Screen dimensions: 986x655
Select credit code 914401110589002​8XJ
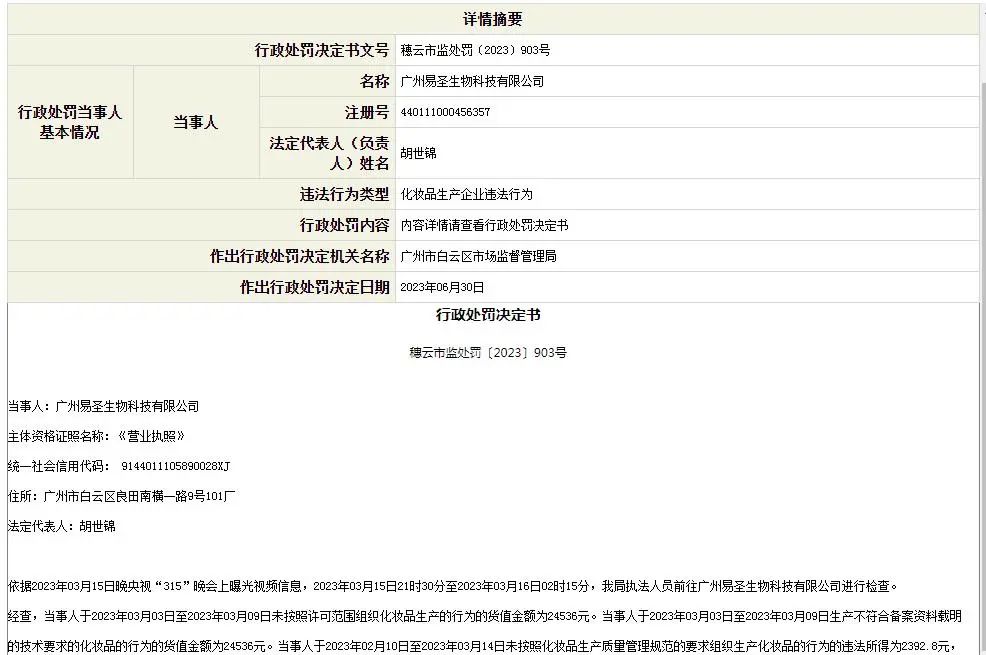175,466
